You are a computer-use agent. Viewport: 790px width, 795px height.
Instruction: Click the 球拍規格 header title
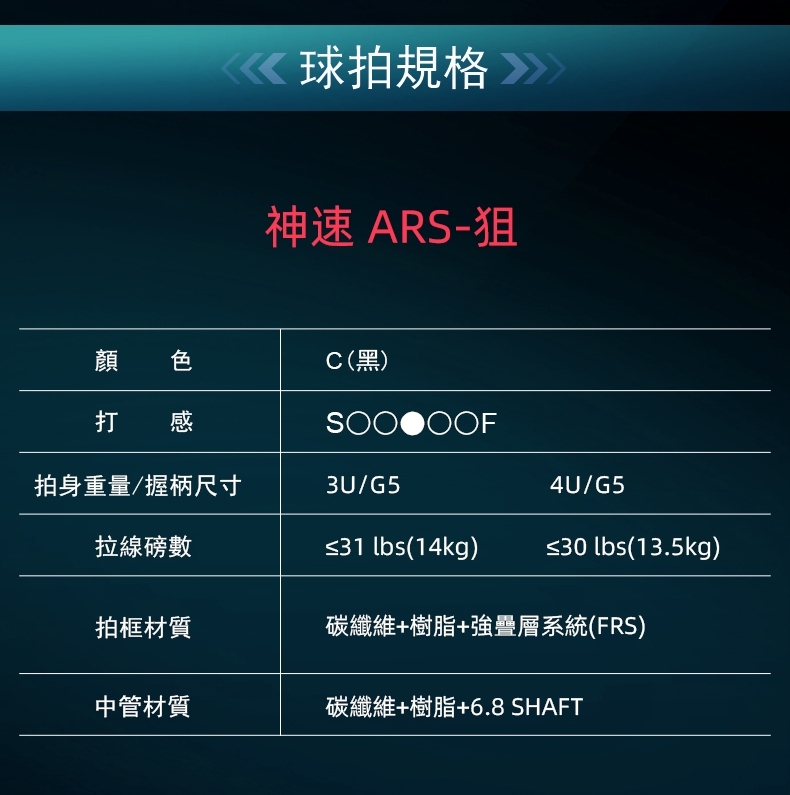[x=394, y=69]
